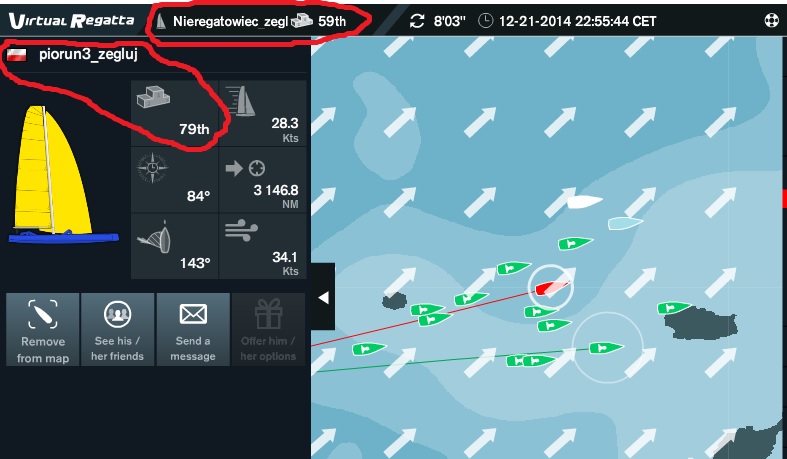
Task: Select the red selected boat on map
Action: (x=552, y=287)
